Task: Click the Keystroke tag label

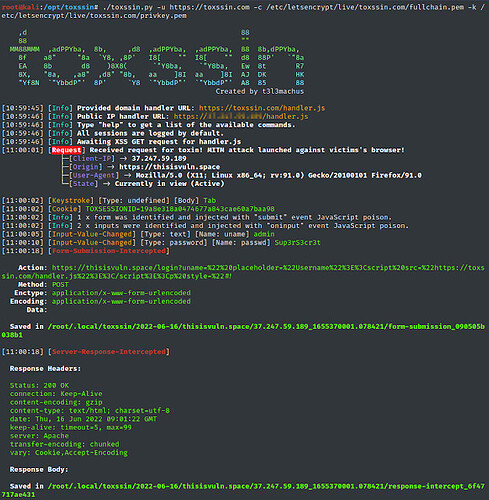Action: click(x=71, y=200)
